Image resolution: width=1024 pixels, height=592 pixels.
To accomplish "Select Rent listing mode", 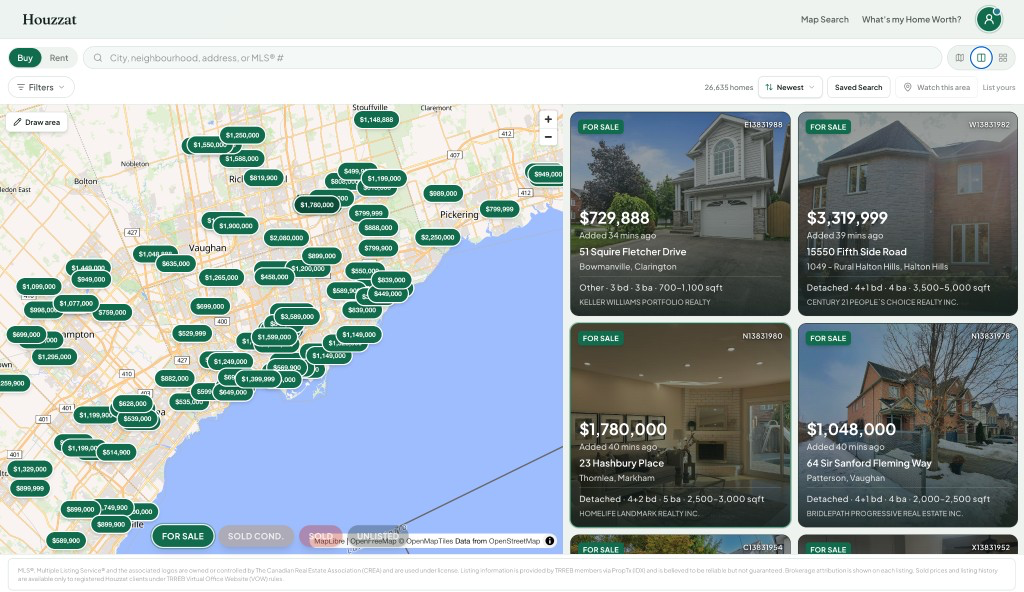I will [x=59, y=58].
